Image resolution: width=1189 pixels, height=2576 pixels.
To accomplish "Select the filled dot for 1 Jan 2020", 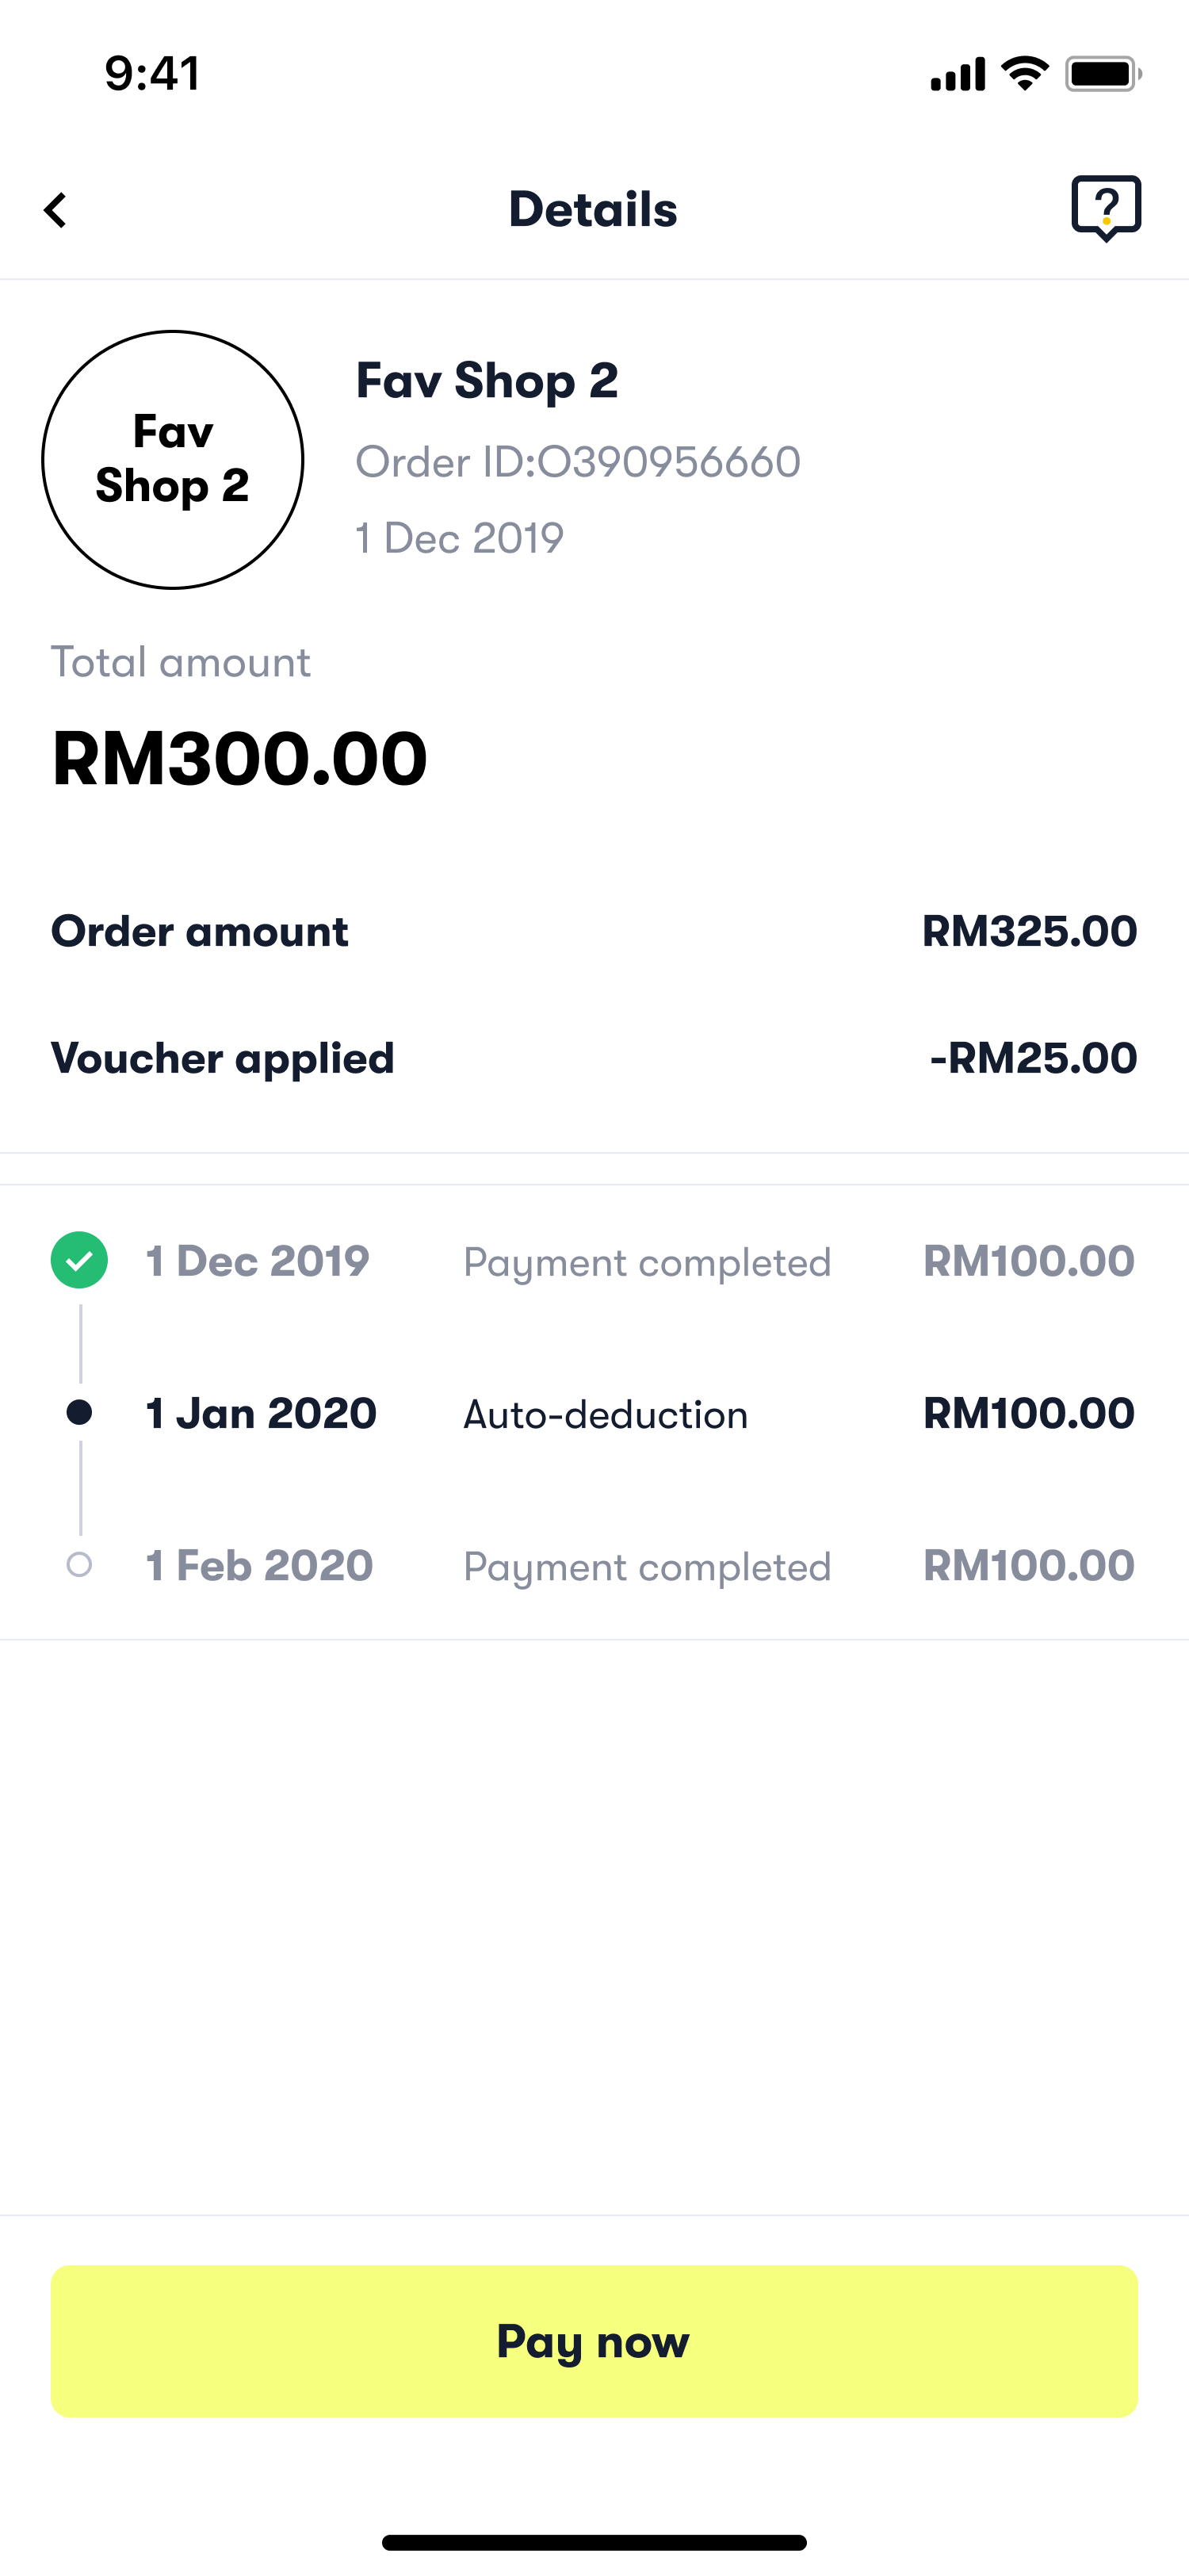I will coord(80,1412).
